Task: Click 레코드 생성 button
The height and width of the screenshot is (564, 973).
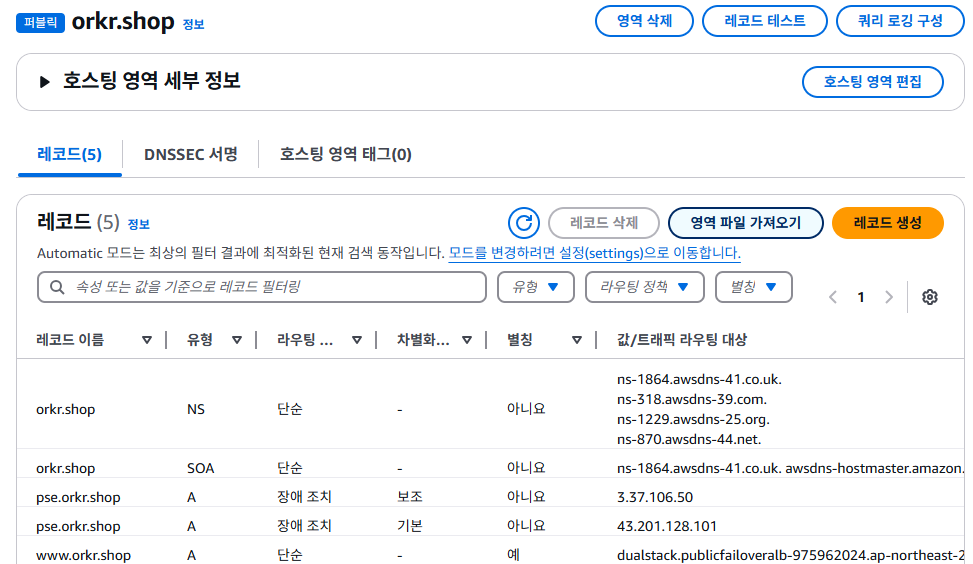Action: 887,223
